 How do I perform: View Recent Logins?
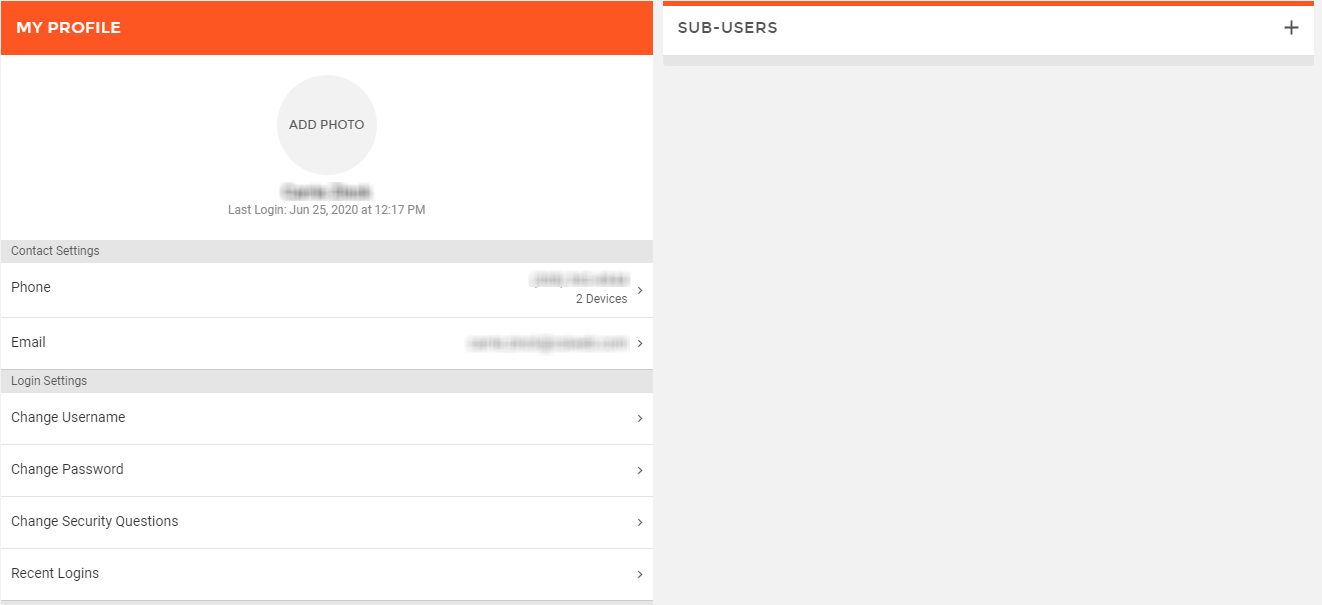pyautogui.click(x=327, y=575)
